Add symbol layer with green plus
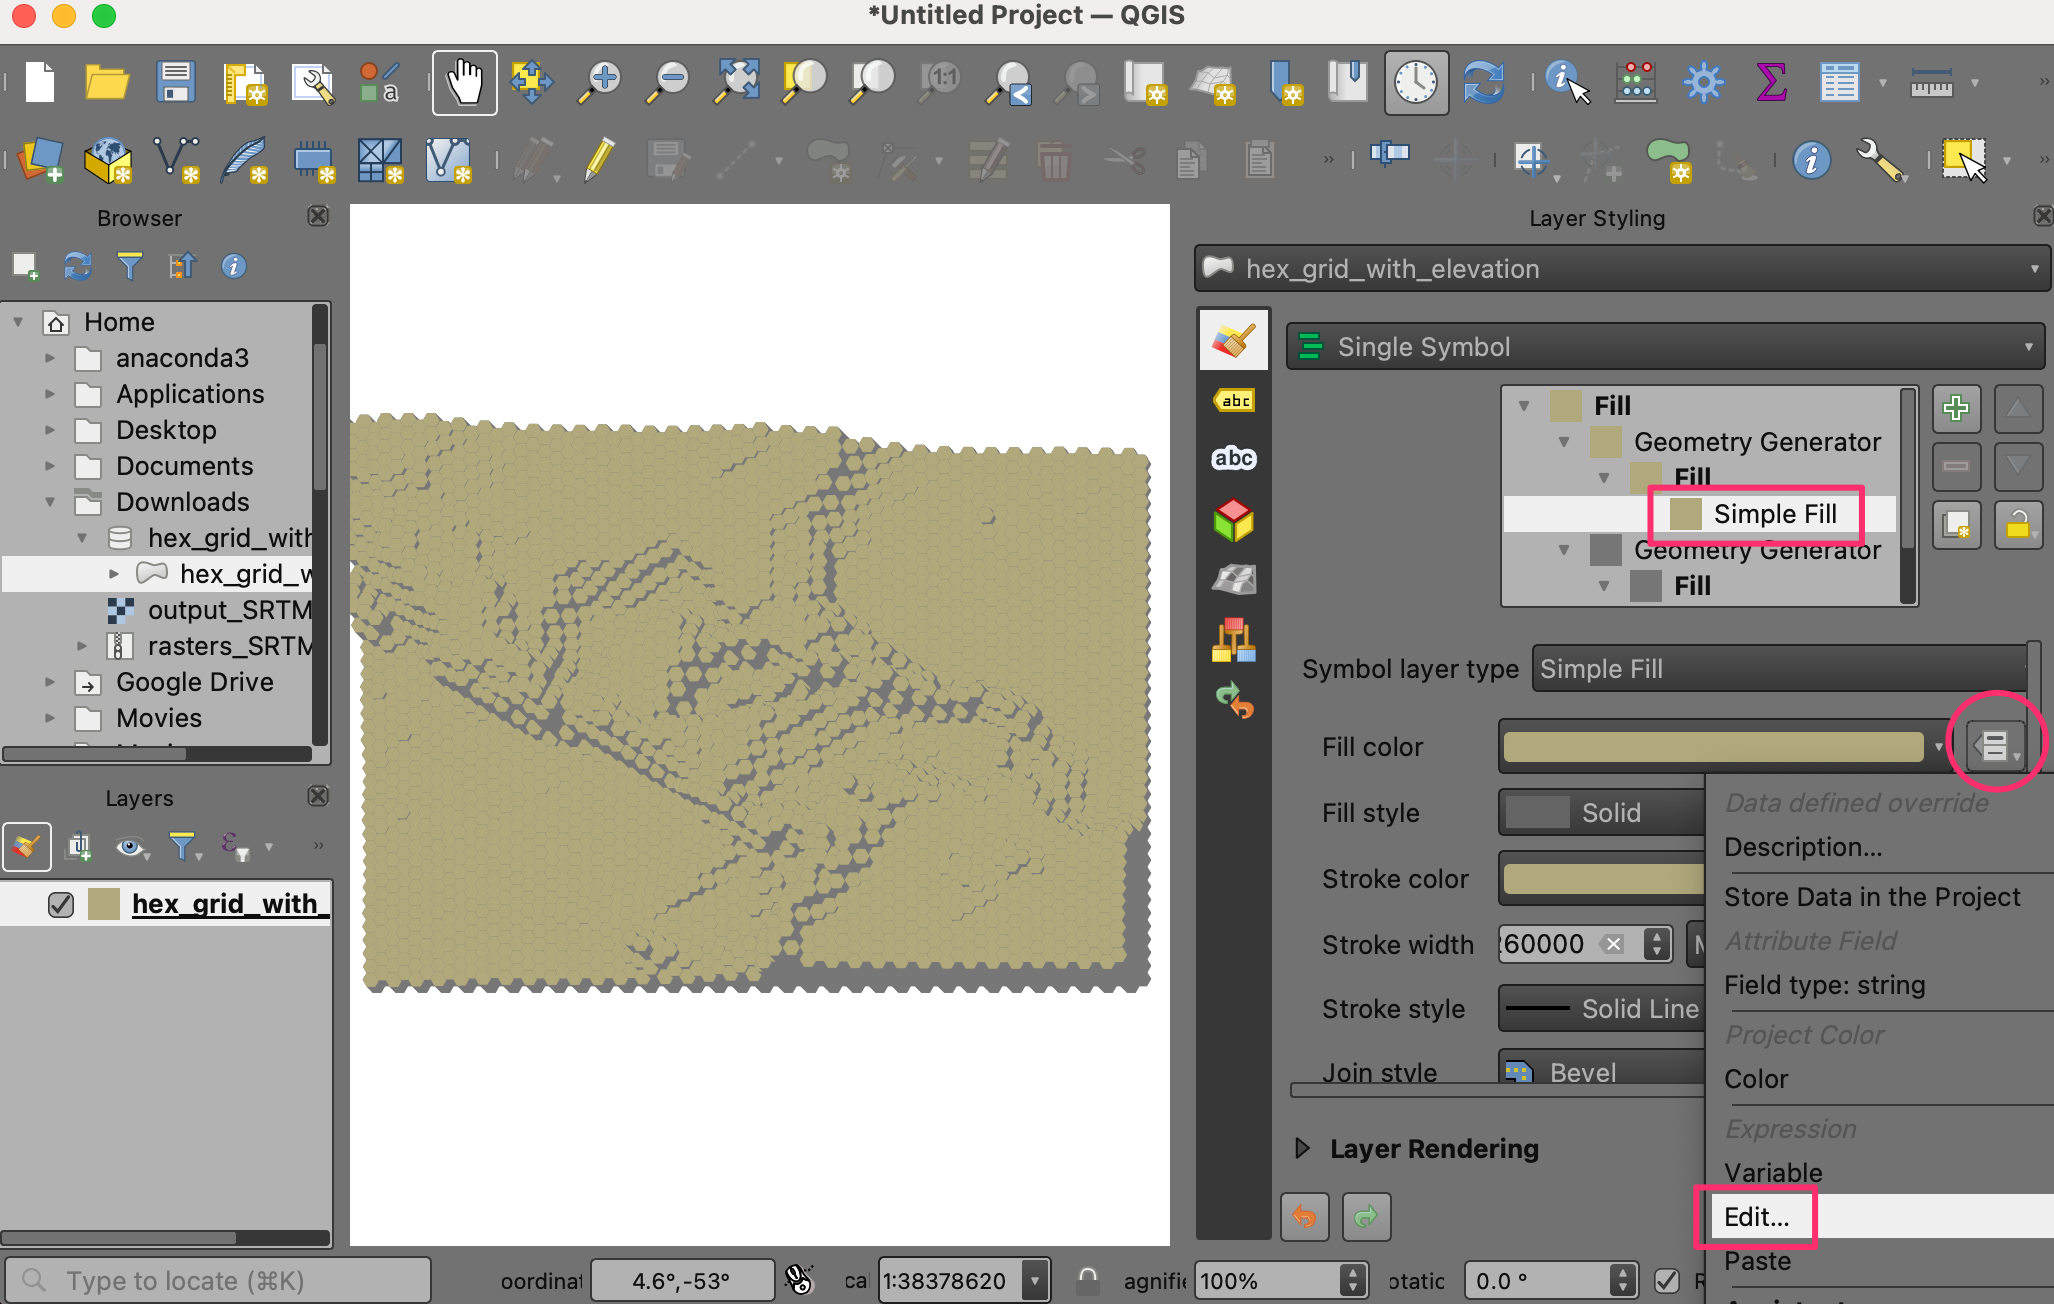The image size is (2054, 1304). [1956, 408]
